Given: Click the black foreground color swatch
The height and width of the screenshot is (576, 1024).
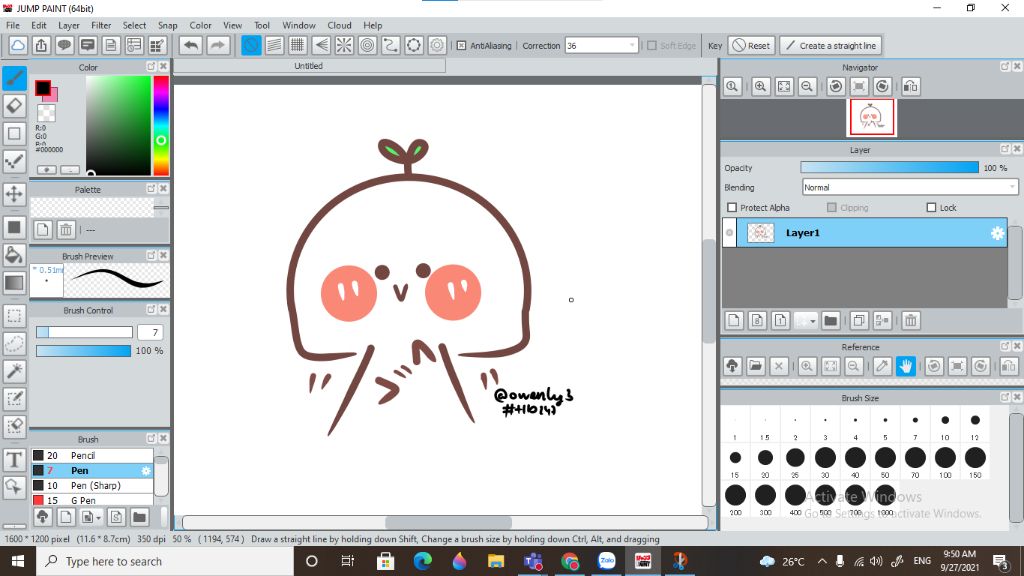Looking at the screenshot, I should coord(42,88).
